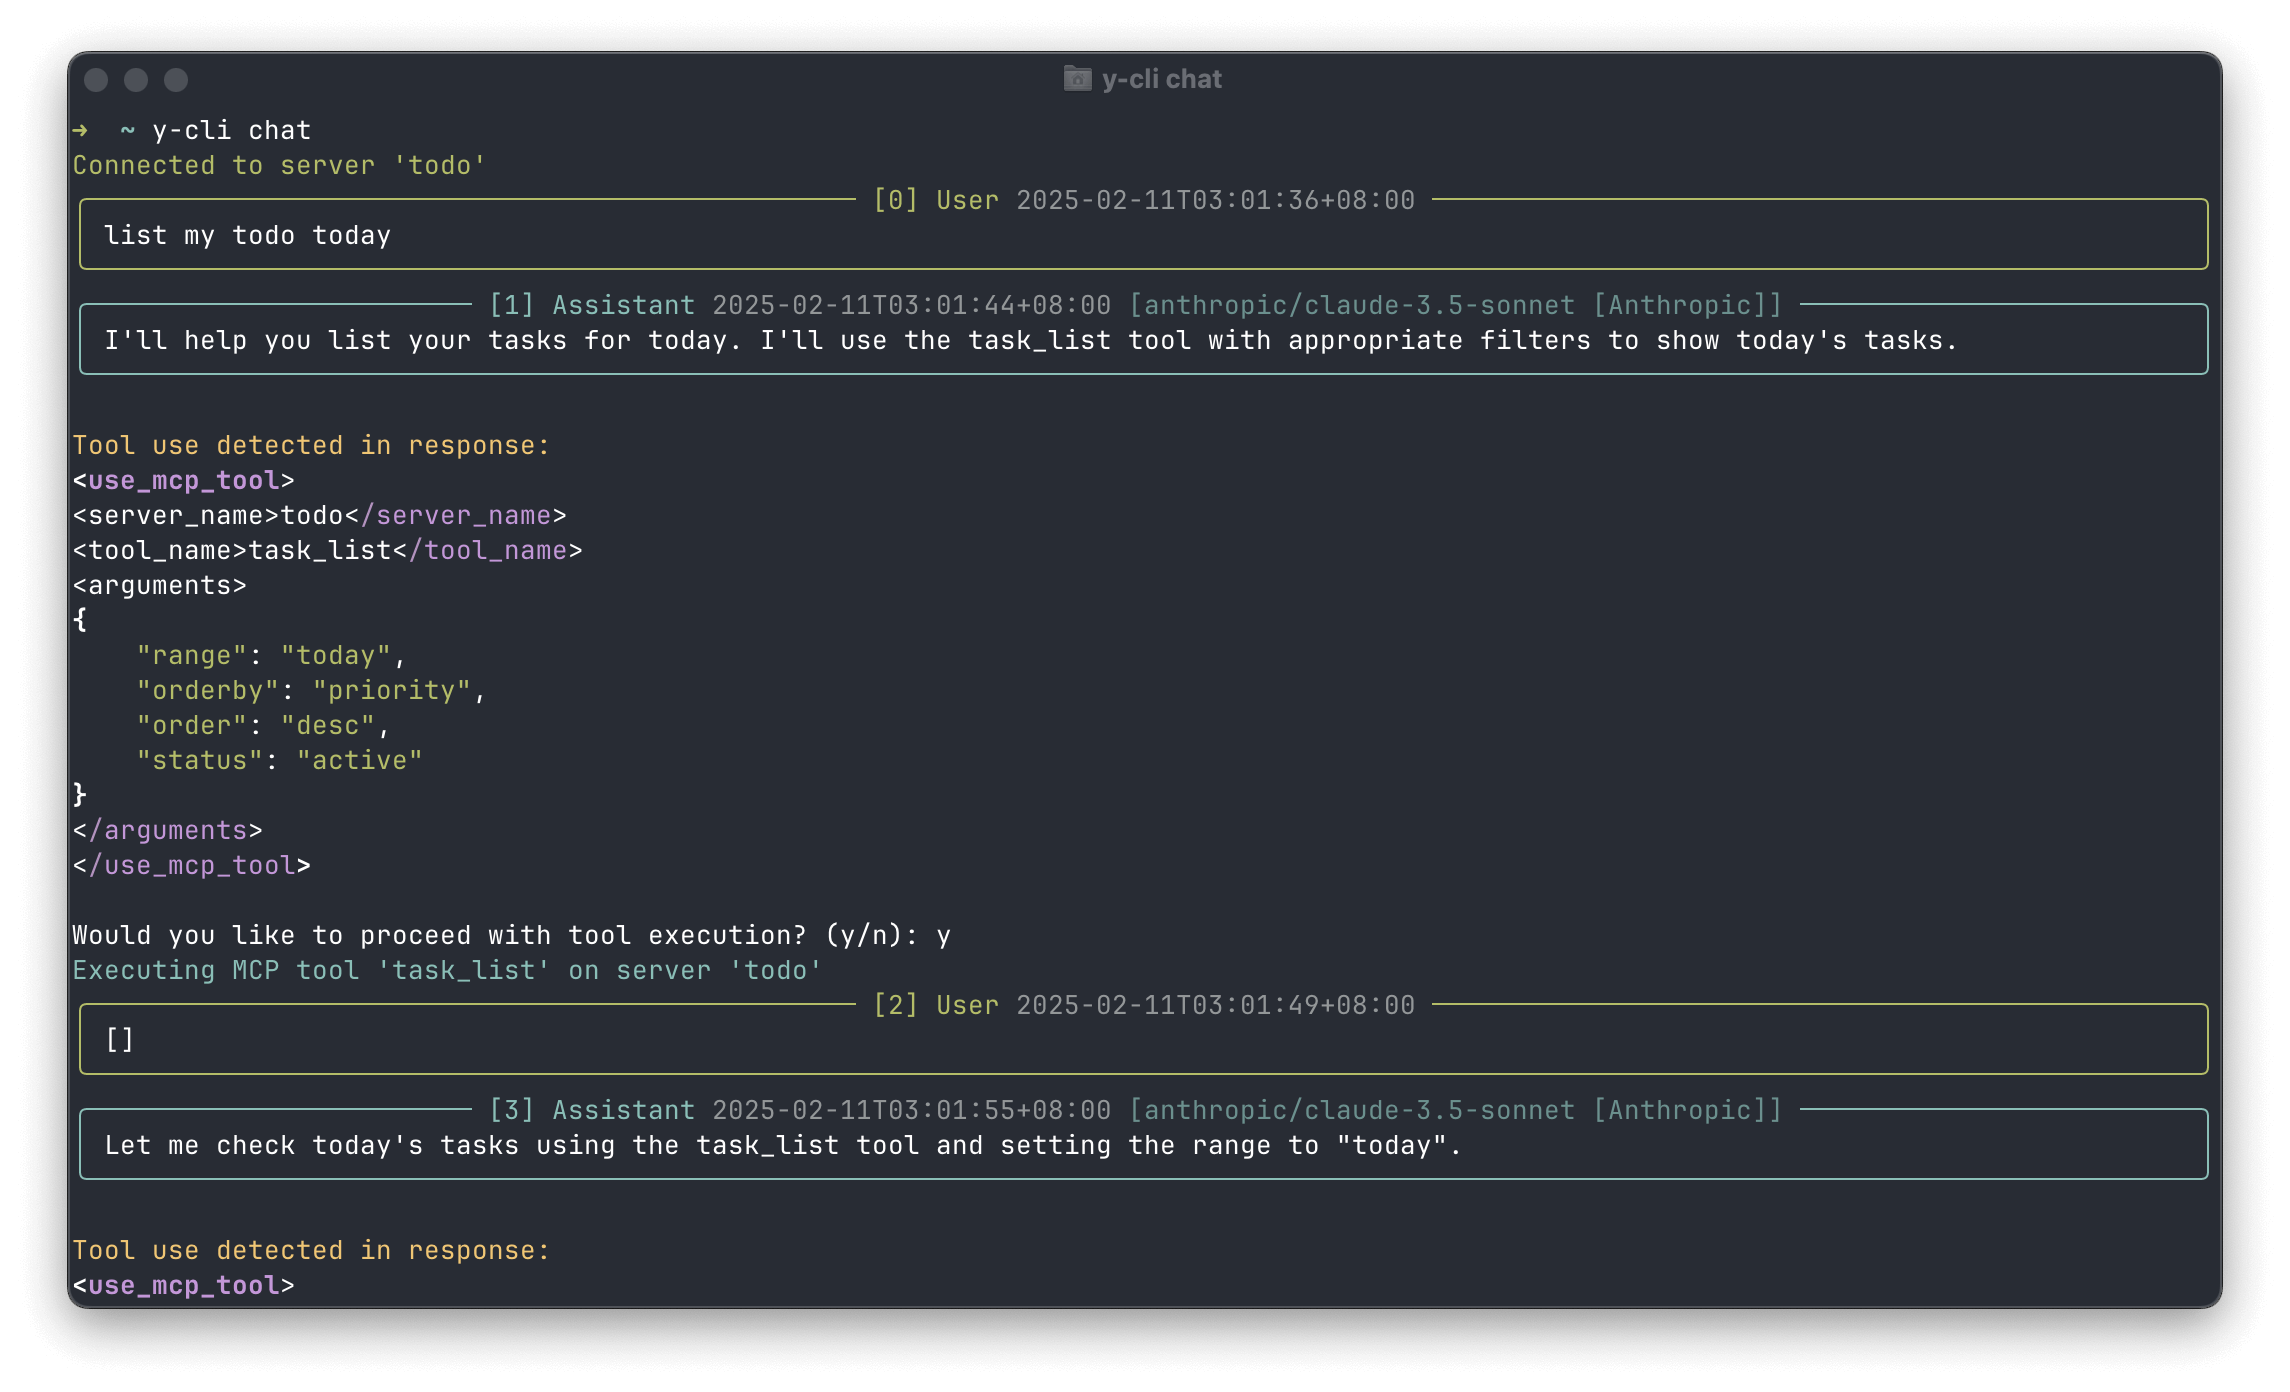Select the tool_name value task_list

pyautogui.click(x=320, y=549)
